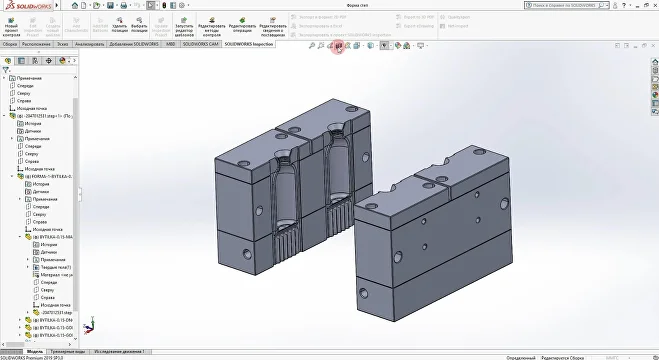Open the Dynamic Annotation Views icon

point(348,45)
